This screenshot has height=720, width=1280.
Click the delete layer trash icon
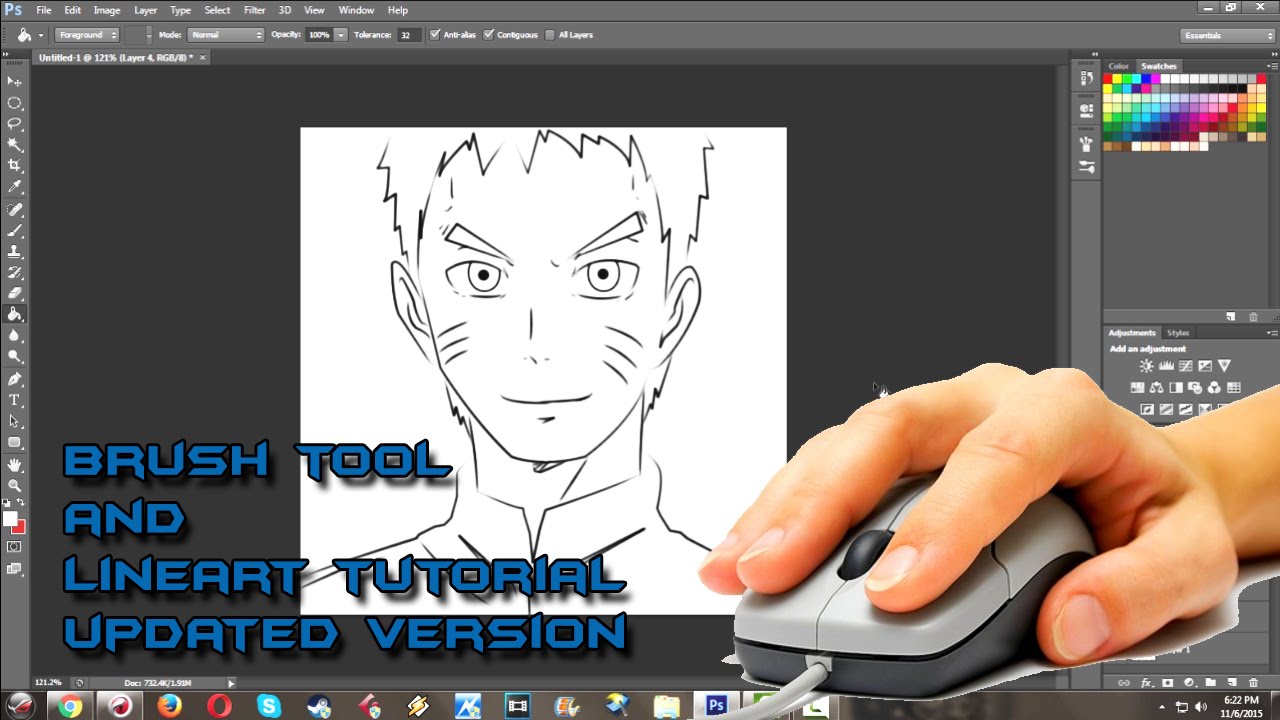tap(1253, 683)
